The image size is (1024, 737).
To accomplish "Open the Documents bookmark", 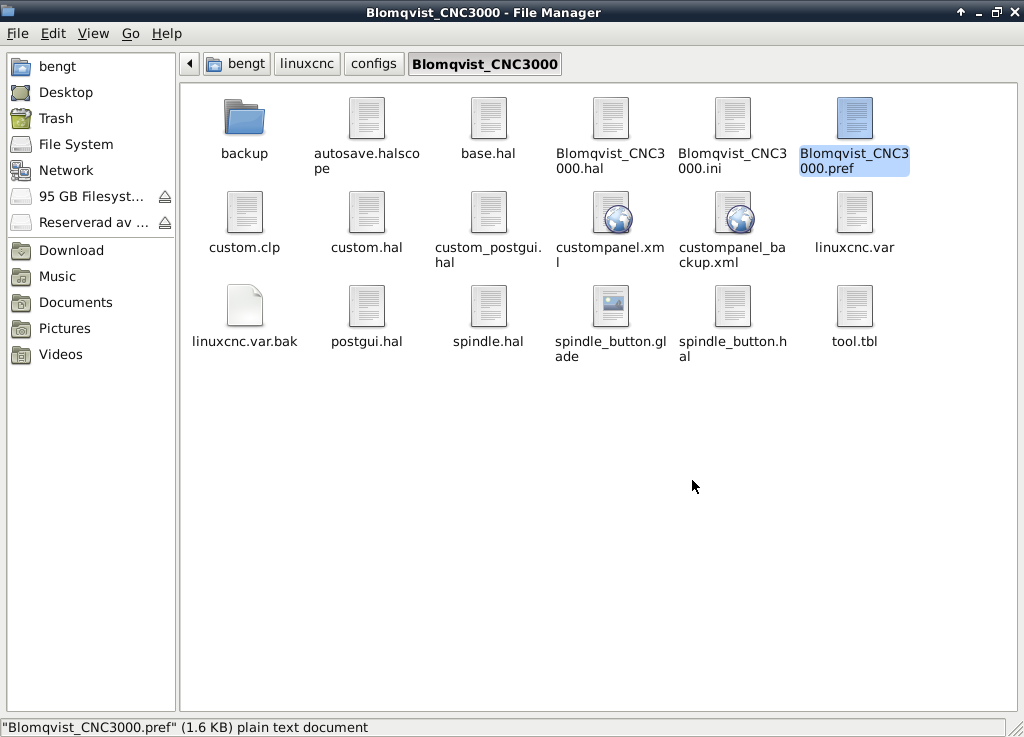I will click(91, 302).
